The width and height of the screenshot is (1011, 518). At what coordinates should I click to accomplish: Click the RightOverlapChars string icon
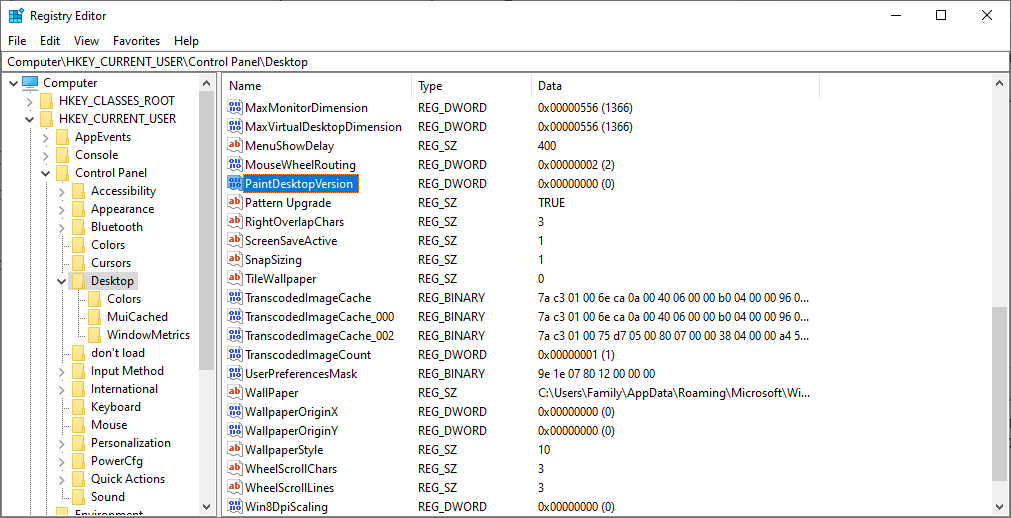235,222
